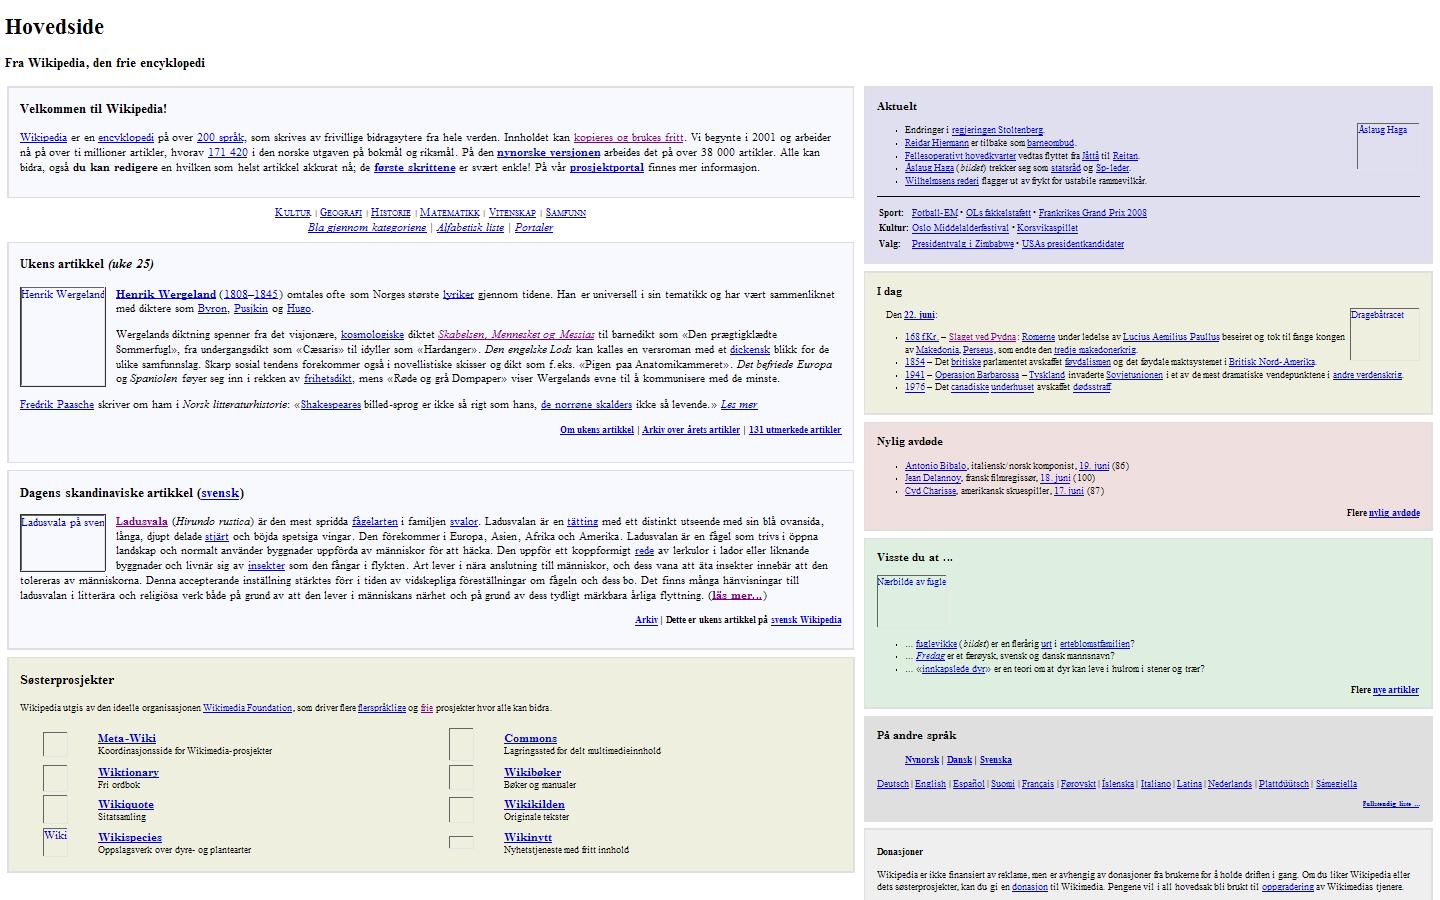This screenshot has width=1440, height=900.
Task: Open the Wikikilden logo image placeholder
Action: pyautogui.click(x=461, y=810)
